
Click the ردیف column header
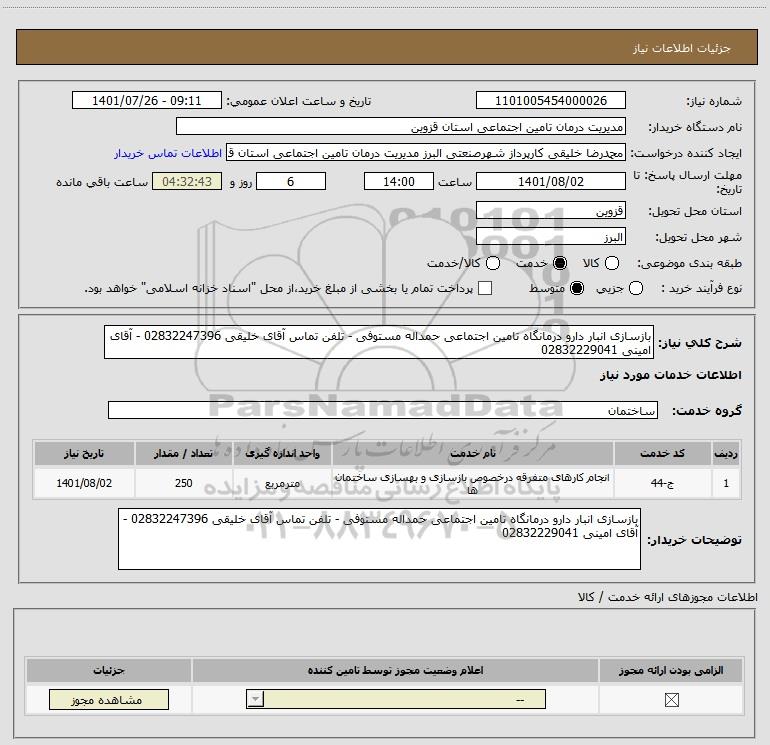[x=726, y=453]
